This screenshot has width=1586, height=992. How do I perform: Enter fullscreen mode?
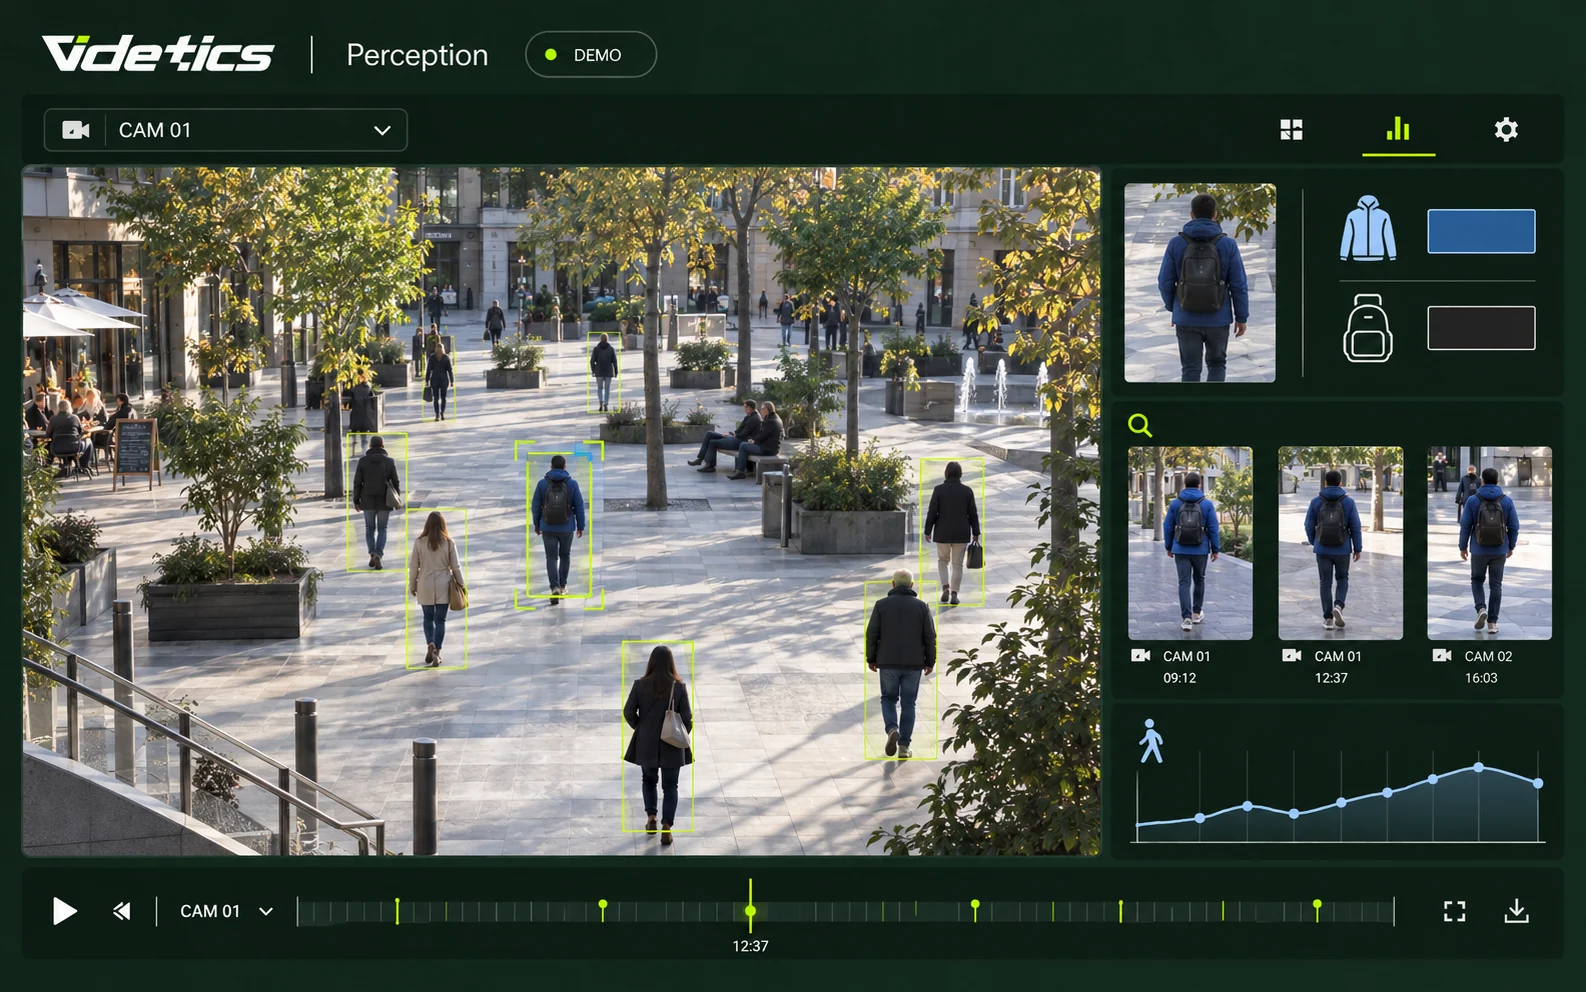pyautogui.click(x=1455, y=911)
